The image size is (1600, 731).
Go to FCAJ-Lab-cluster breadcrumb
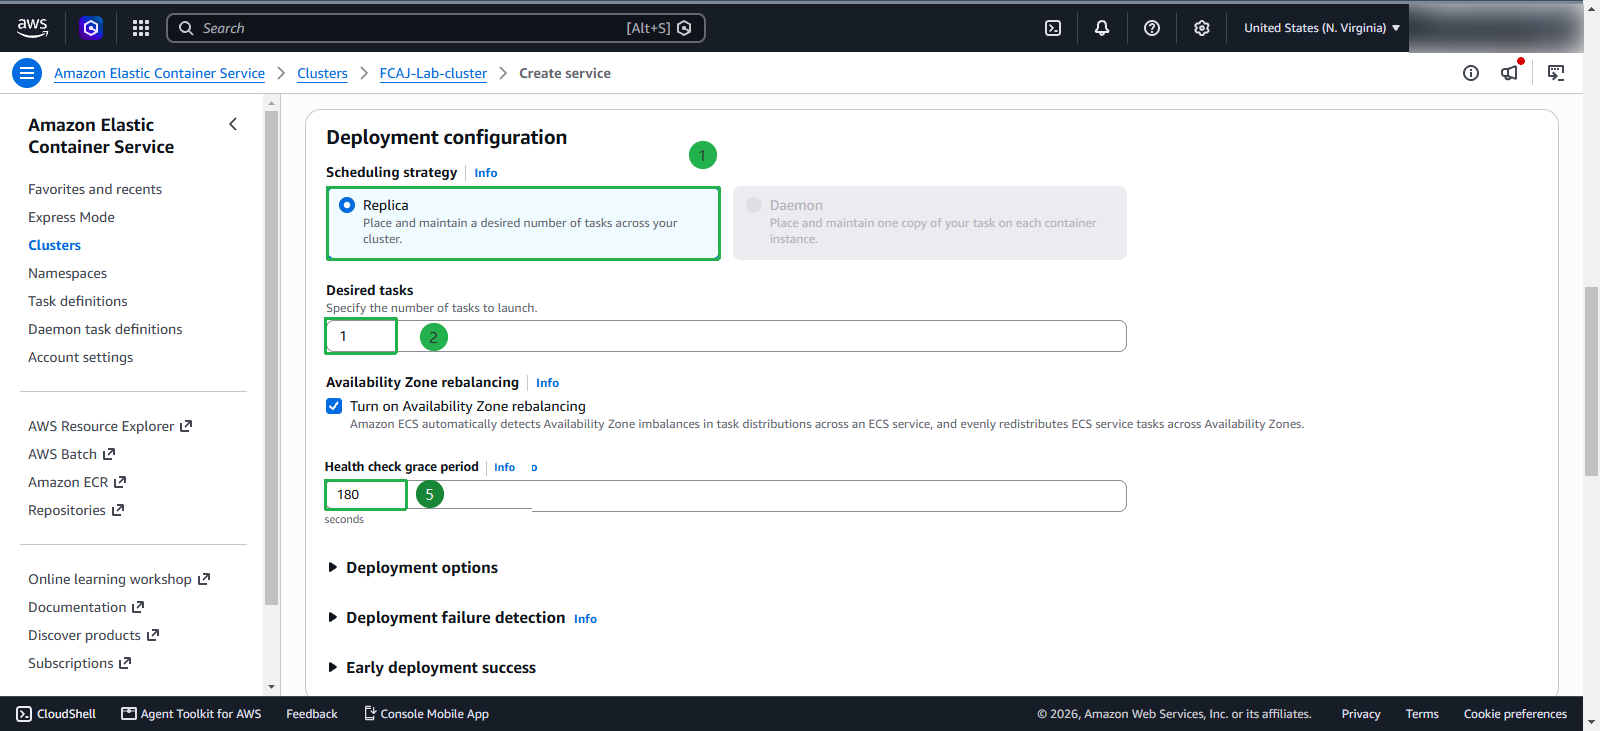point(433,73)
